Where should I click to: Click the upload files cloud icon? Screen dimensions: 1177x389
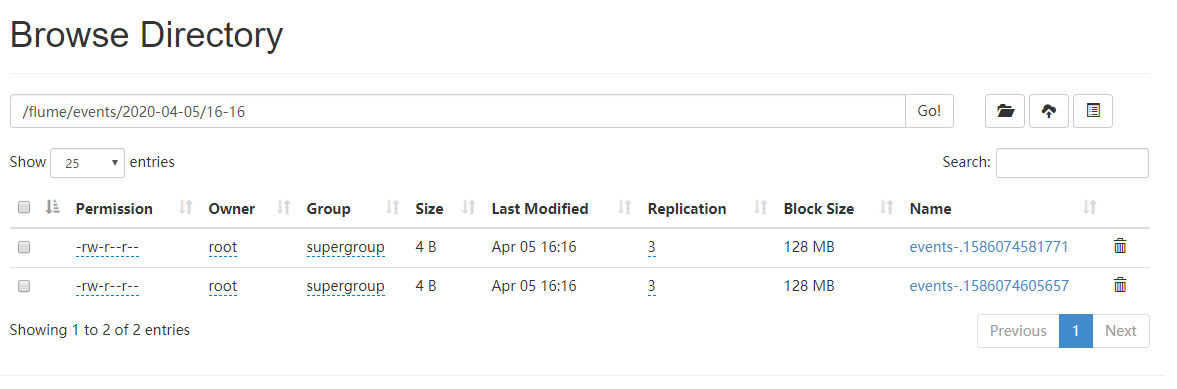(1049, 111)
